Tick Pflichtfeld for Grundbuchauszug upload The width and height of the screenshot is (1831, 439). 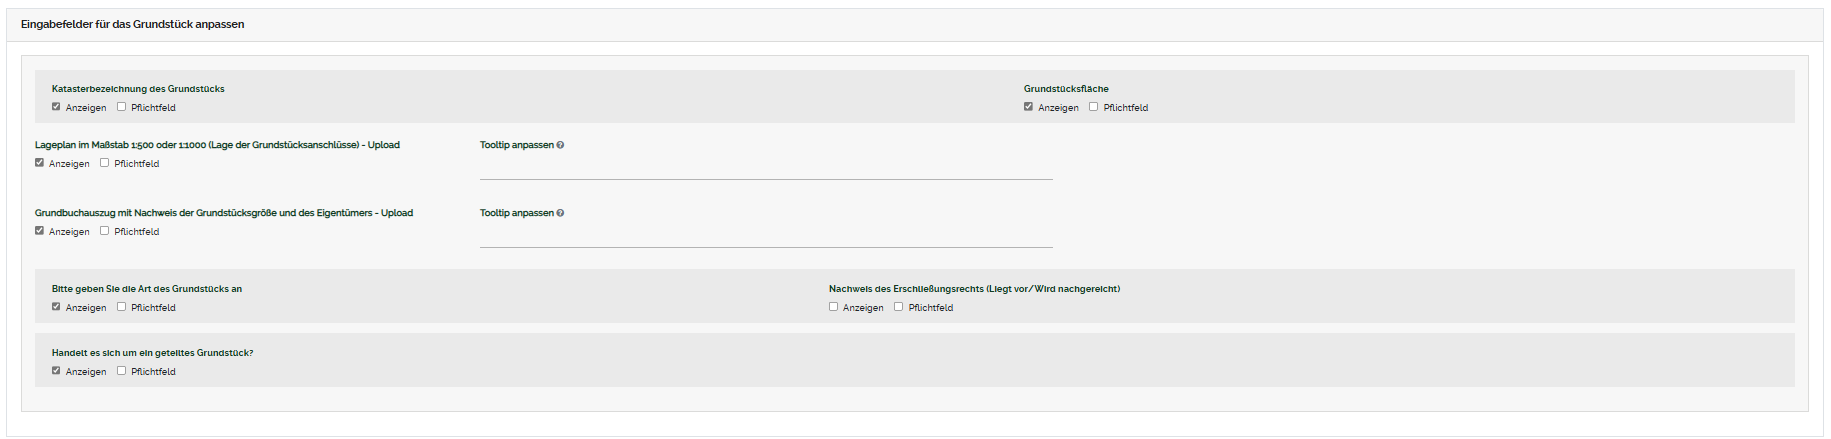point(105,231)
